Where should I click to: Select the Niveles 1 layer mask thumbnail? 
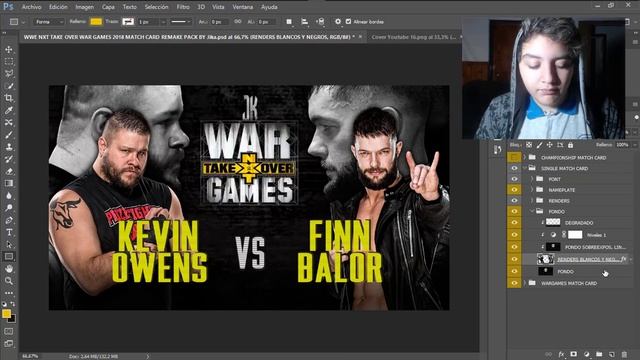click(575, 235)
